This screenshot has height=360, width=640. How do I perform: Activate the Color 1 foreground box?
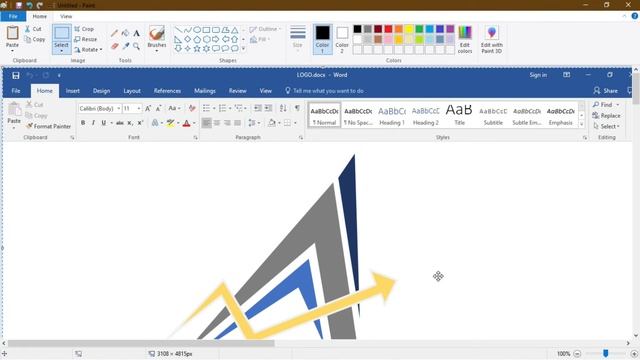click(322, 39)
